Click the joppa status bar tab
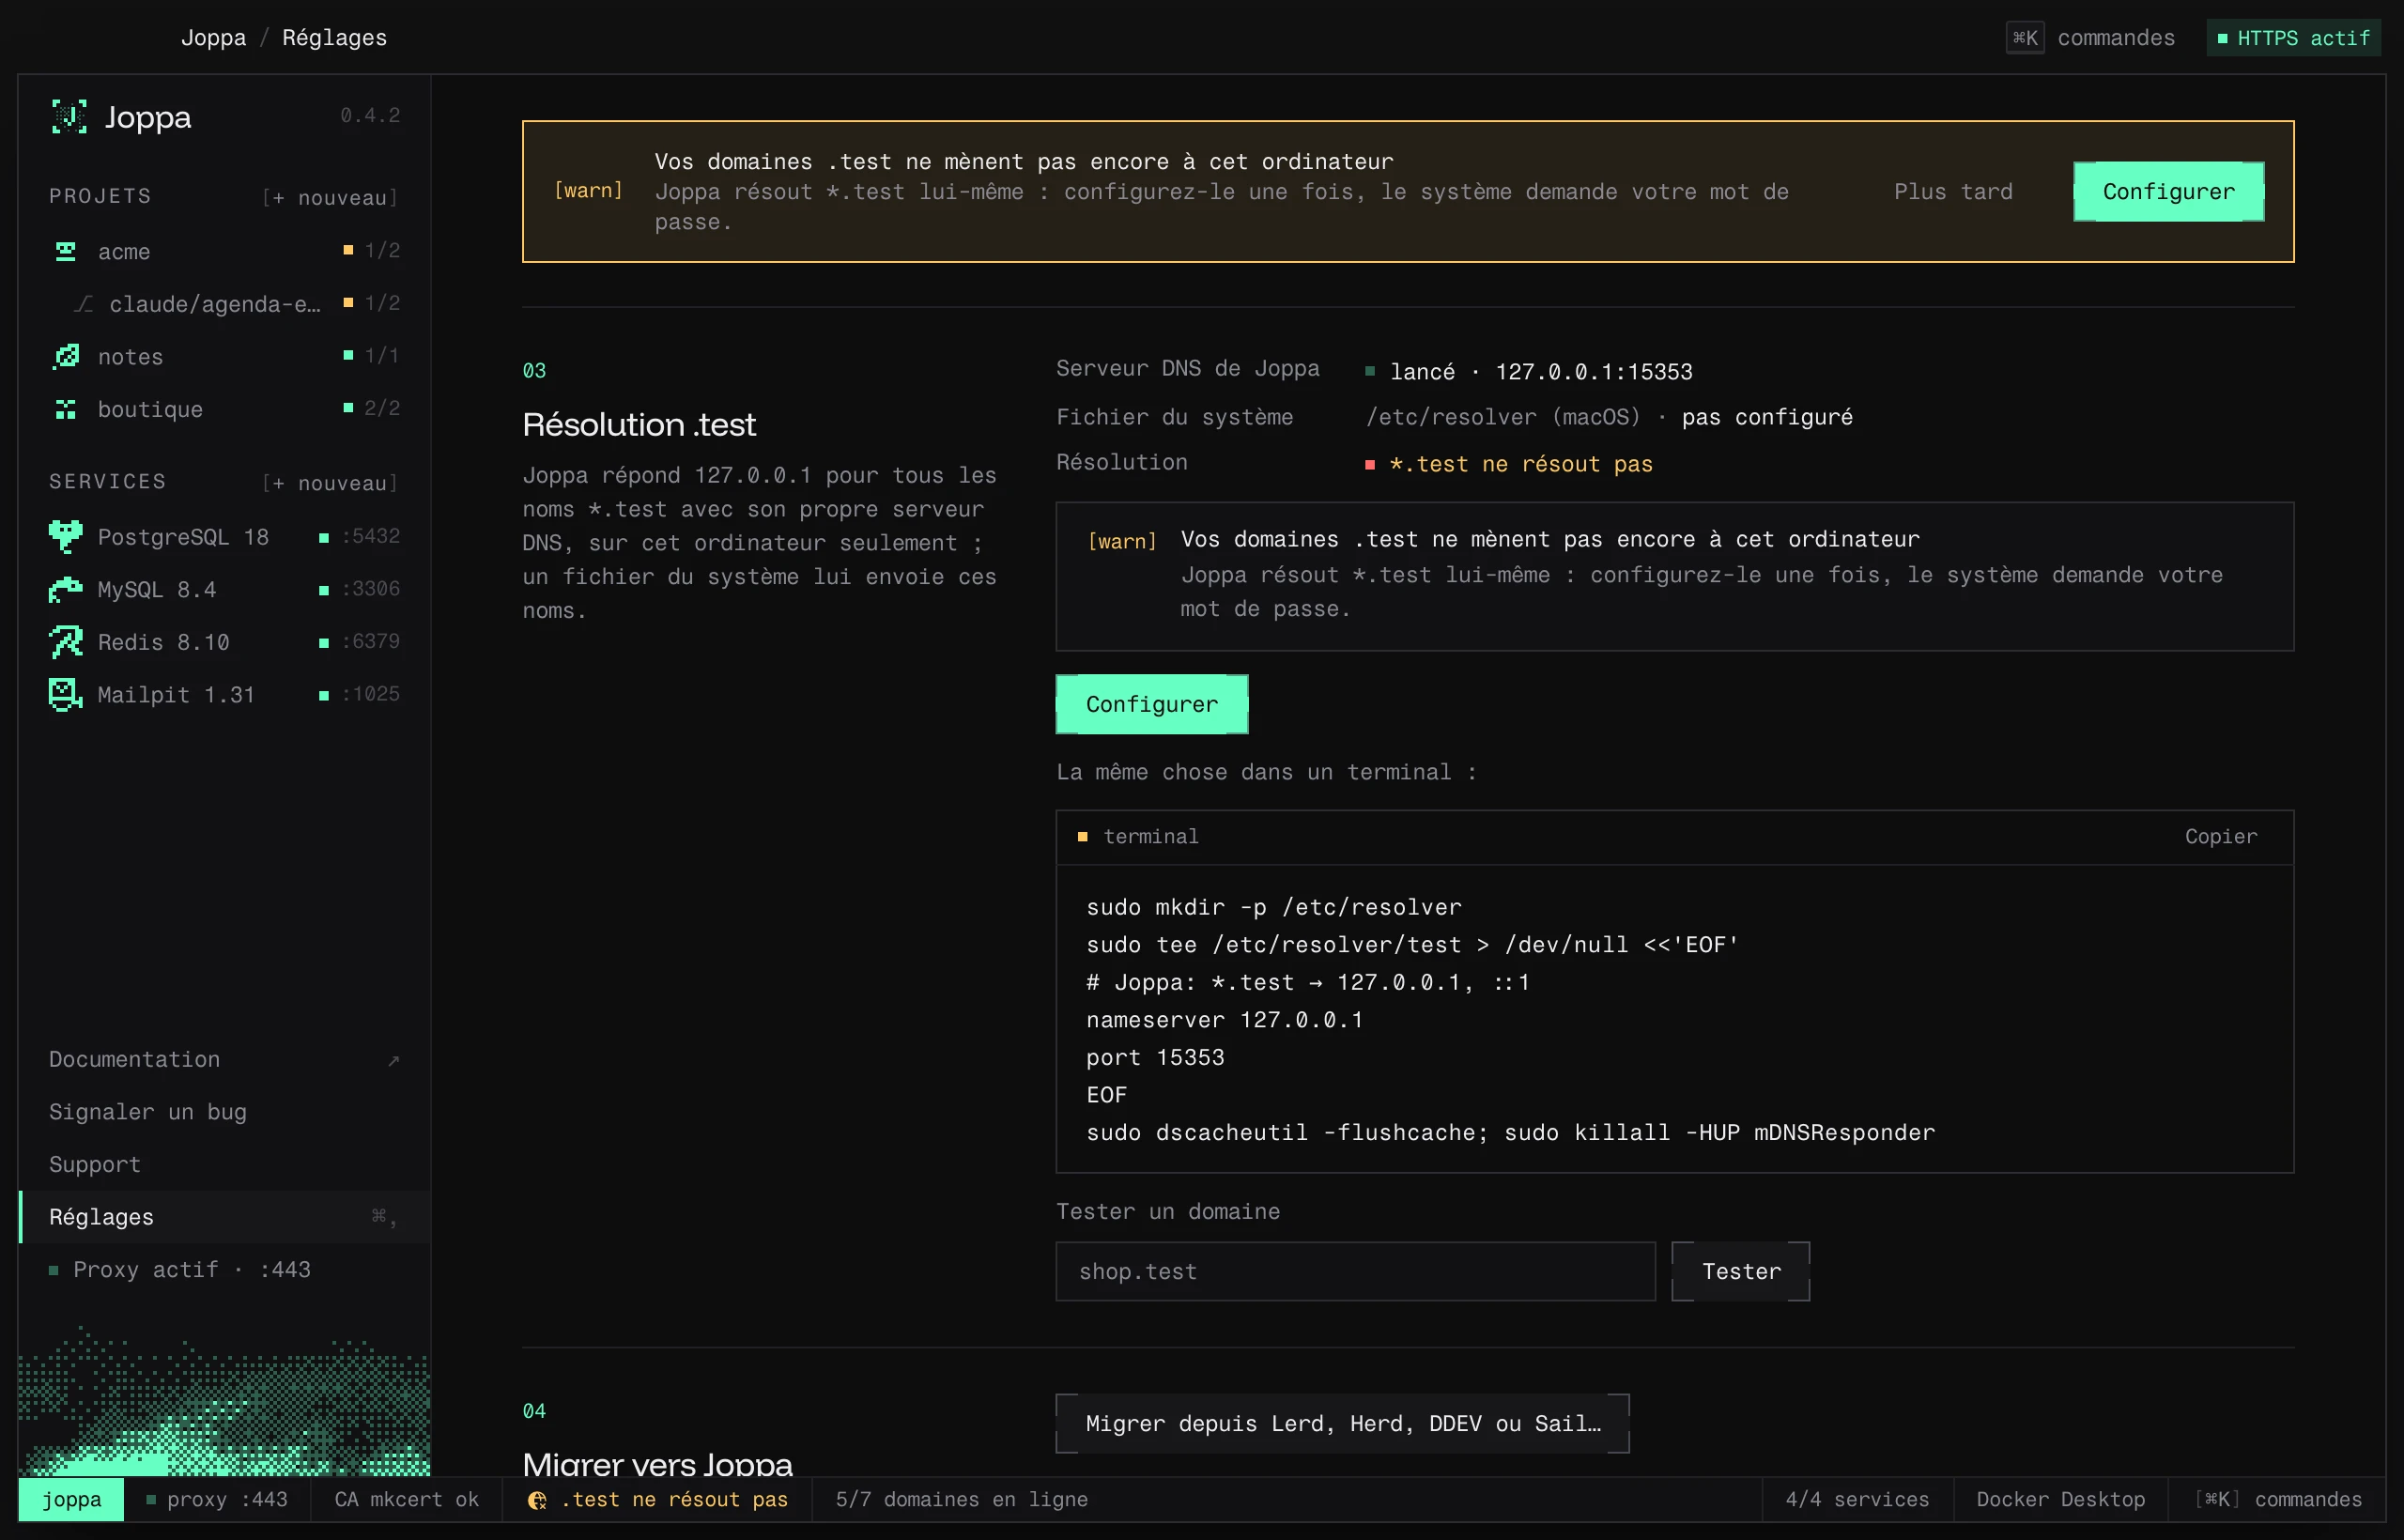 (71, 1499)
